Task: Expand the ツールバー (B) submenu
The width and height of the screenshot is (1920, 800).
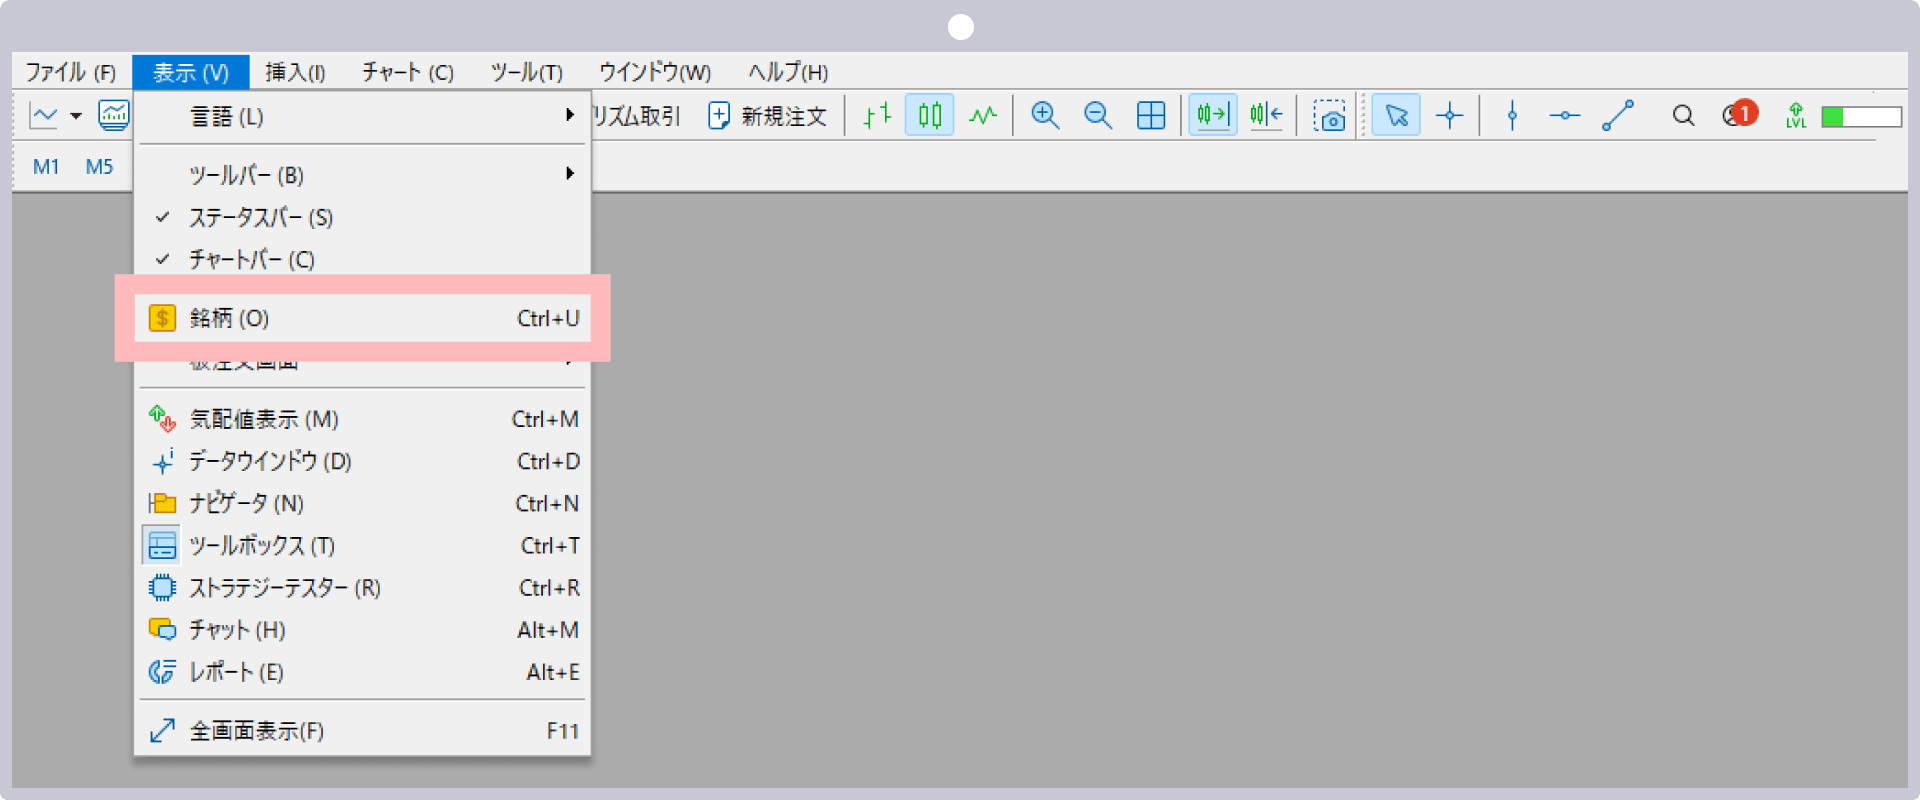Action: pos(362,175)
